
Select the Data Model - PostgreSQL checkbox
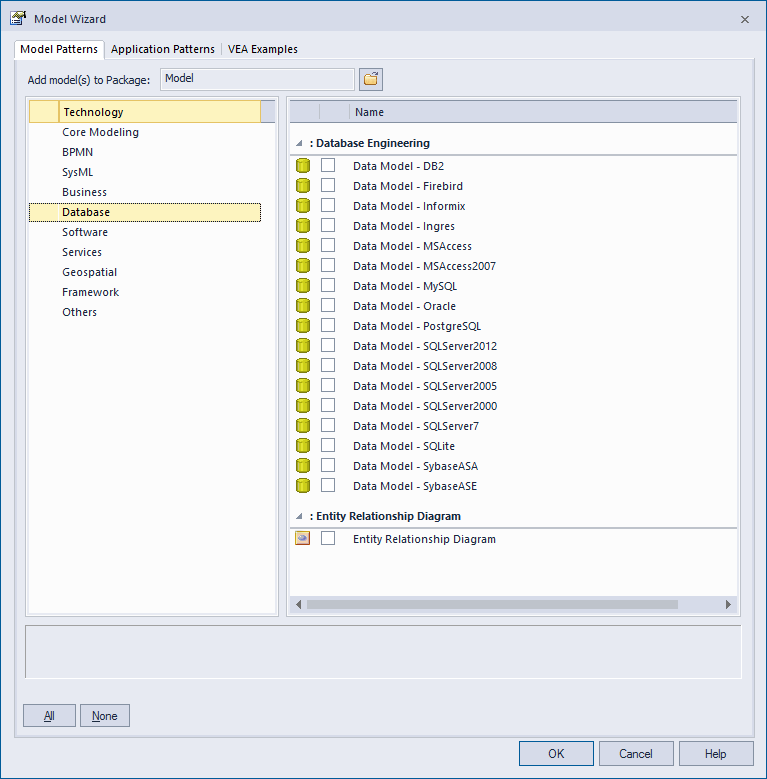pos(328,325)
